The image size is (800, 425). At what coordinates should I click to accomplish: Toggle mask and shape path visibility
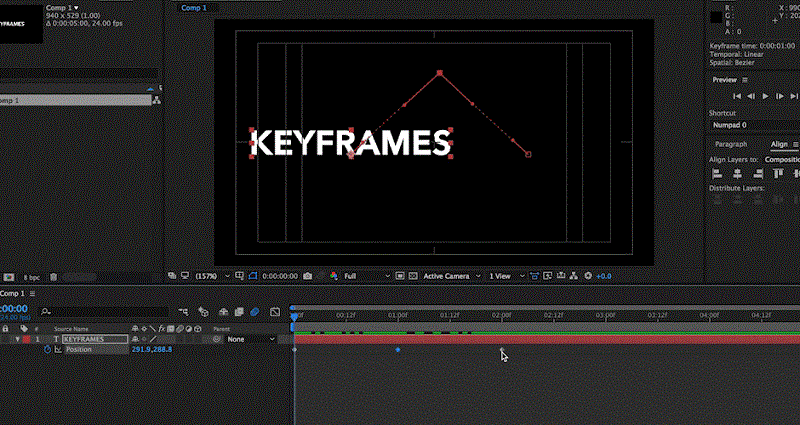tap(253, 276)
